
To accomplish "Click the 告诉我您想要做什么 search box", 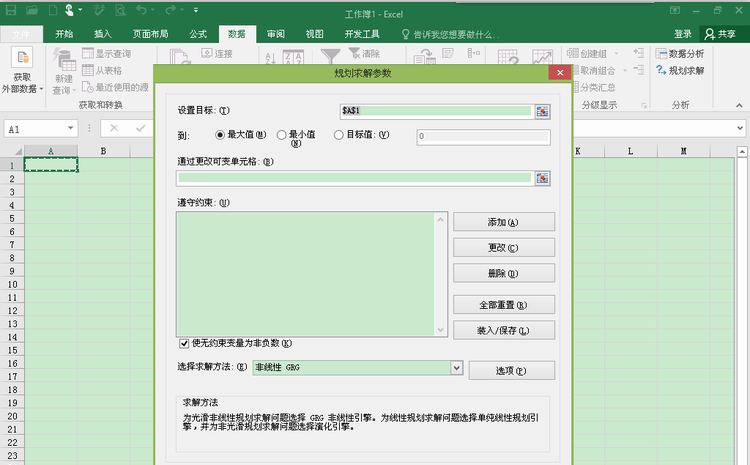I will (451, 34).
